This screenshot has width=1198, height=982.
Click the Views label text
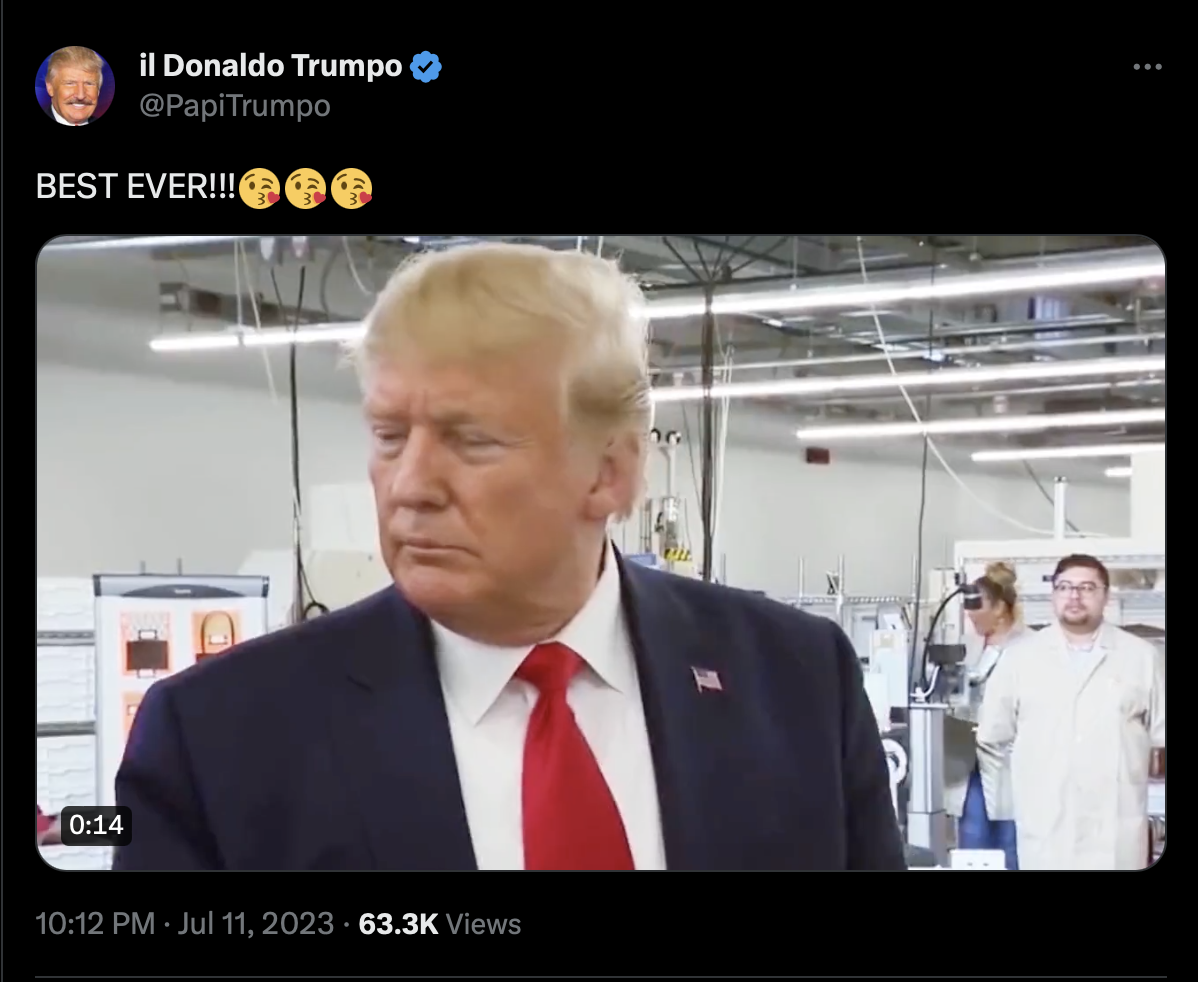483,923
